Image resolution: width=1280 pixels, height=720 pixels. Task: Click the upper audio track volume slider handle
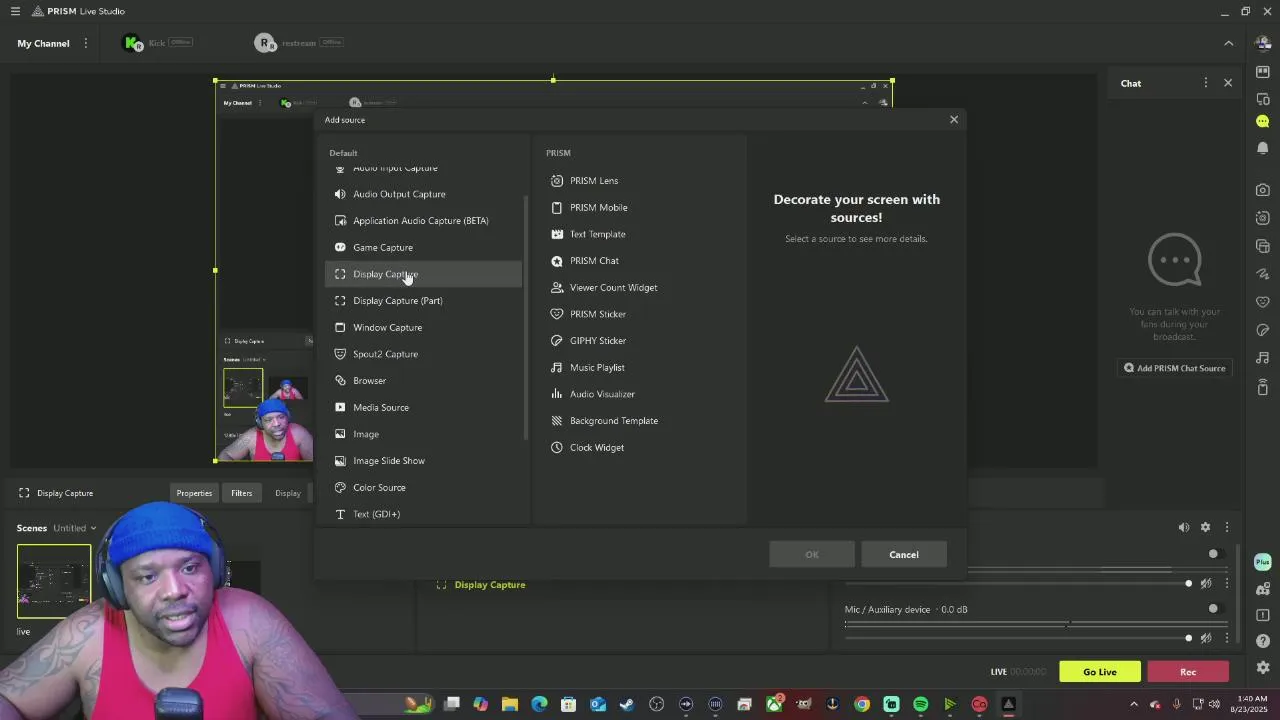click(1189, 583)
